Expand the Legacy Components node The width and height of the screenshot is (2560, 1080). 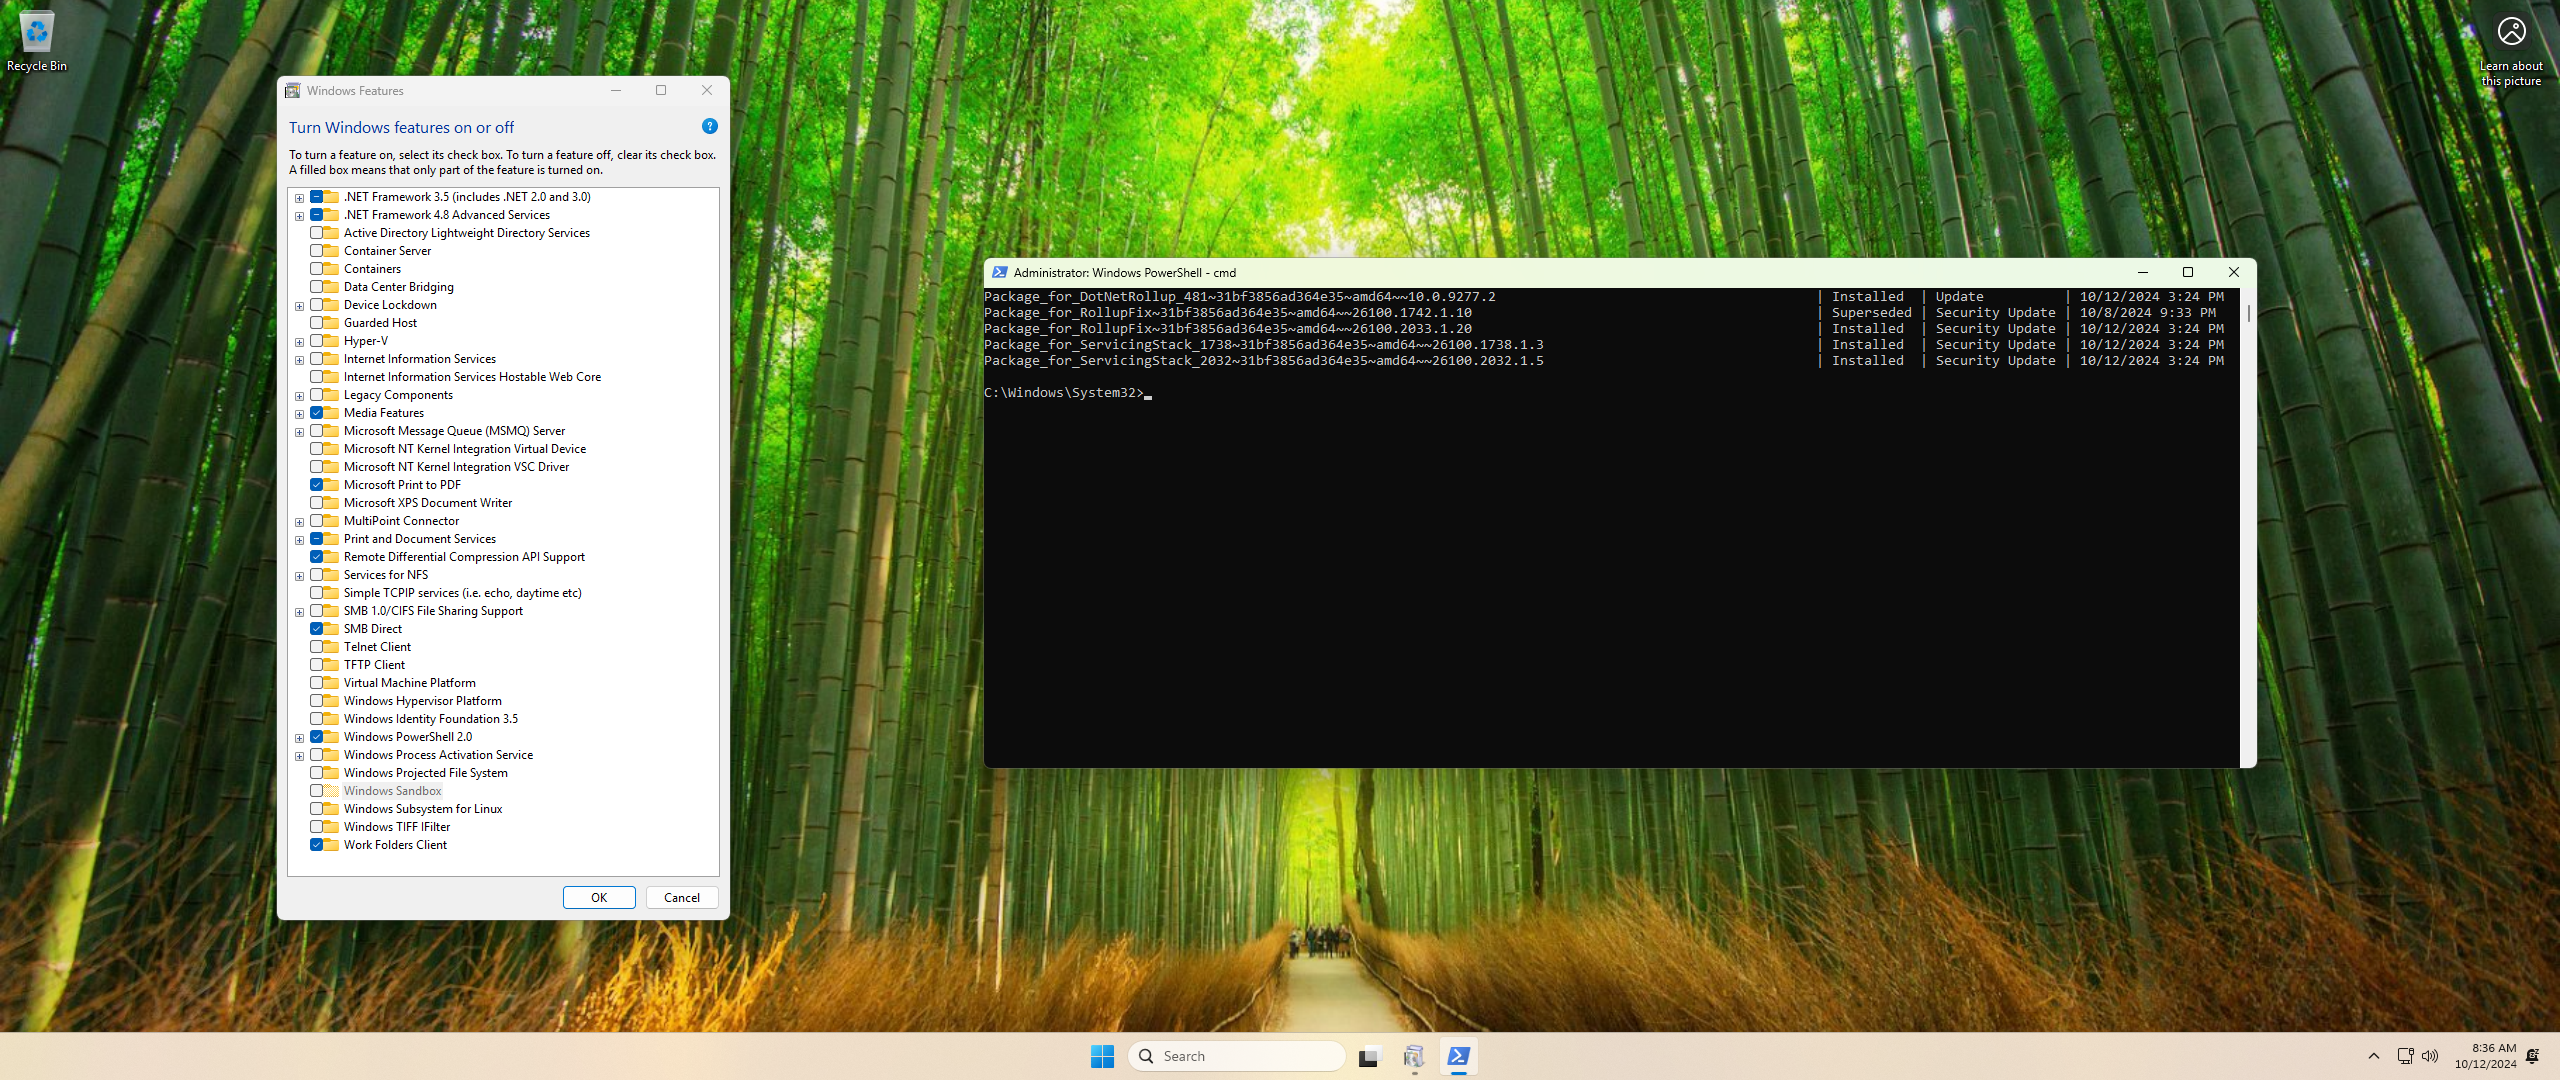[299, 396]
